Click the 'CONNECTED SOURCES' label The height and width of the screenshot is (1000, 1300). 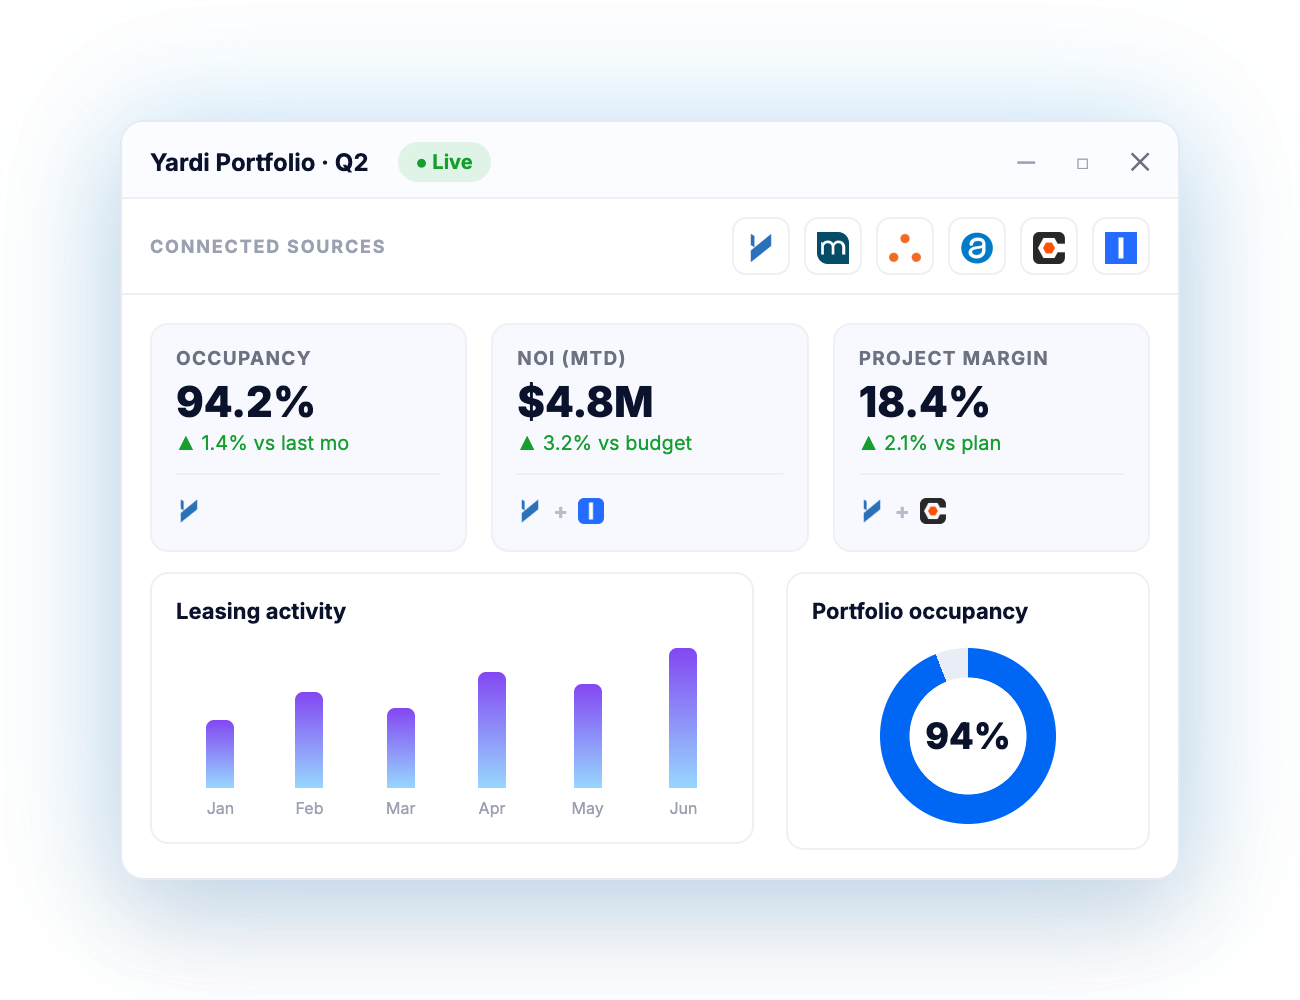268,247
